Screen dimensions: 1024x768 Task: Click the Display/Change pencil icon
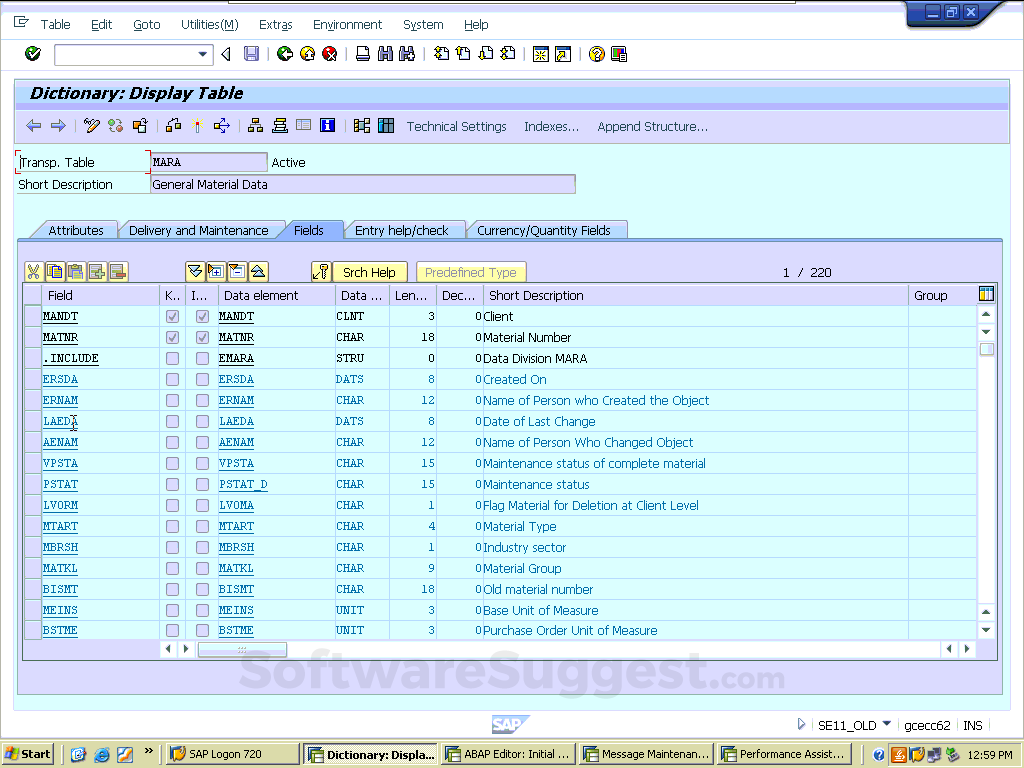click(91, 125)
